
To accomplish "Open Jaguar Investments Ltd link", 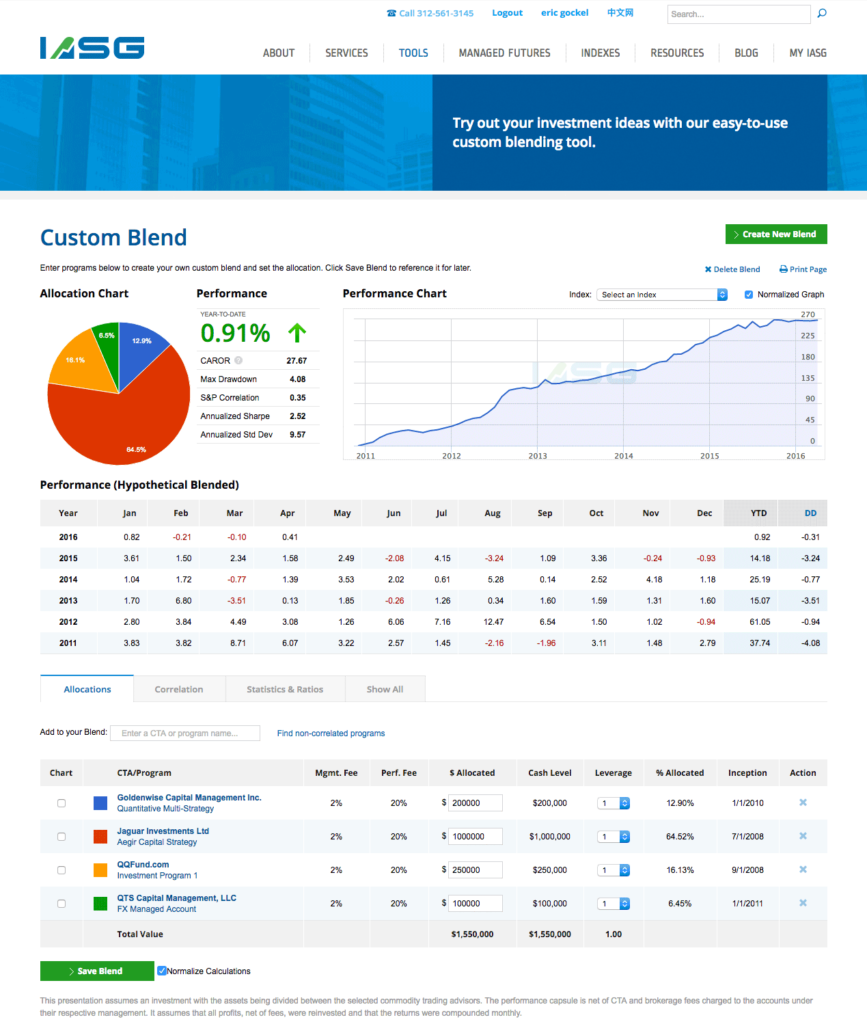I will [x=163, y=831].
